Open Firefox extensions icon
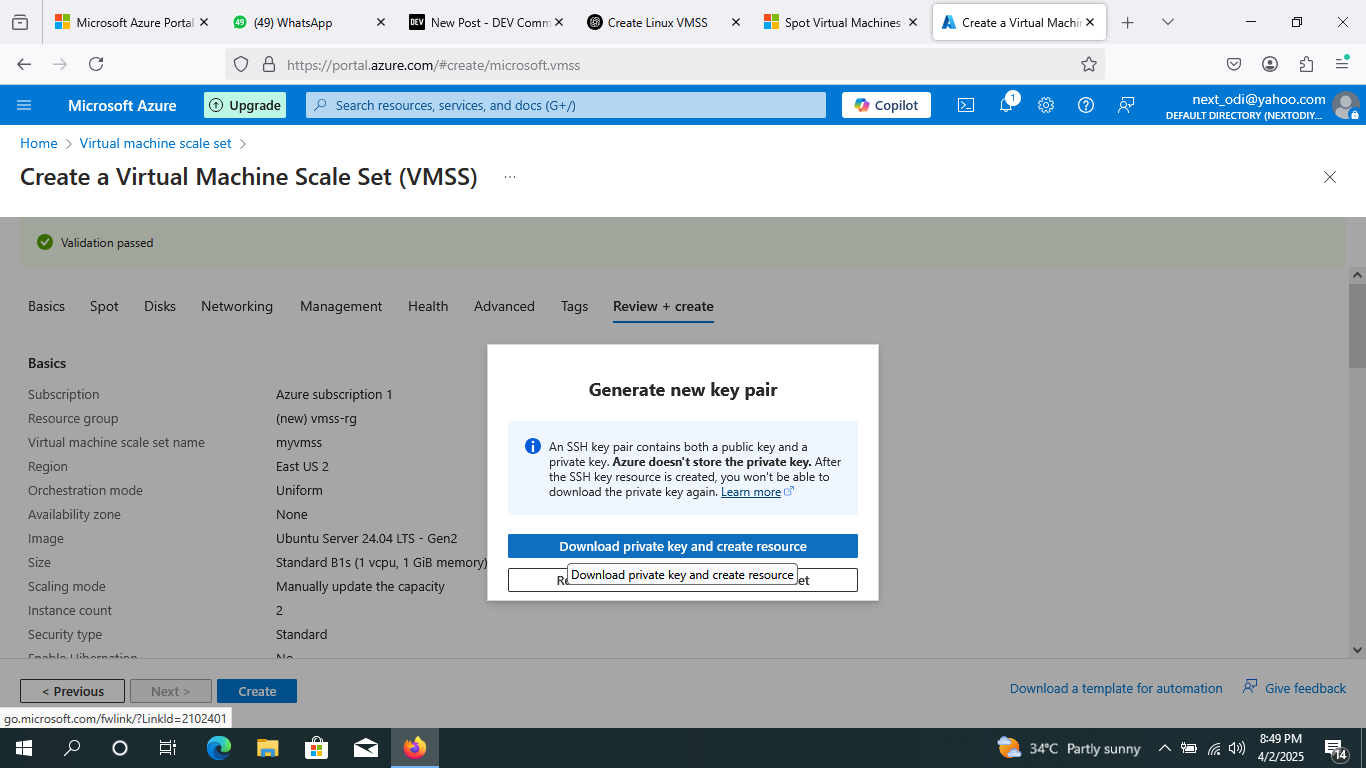 pyautogui.click(x=1306, y=64)
